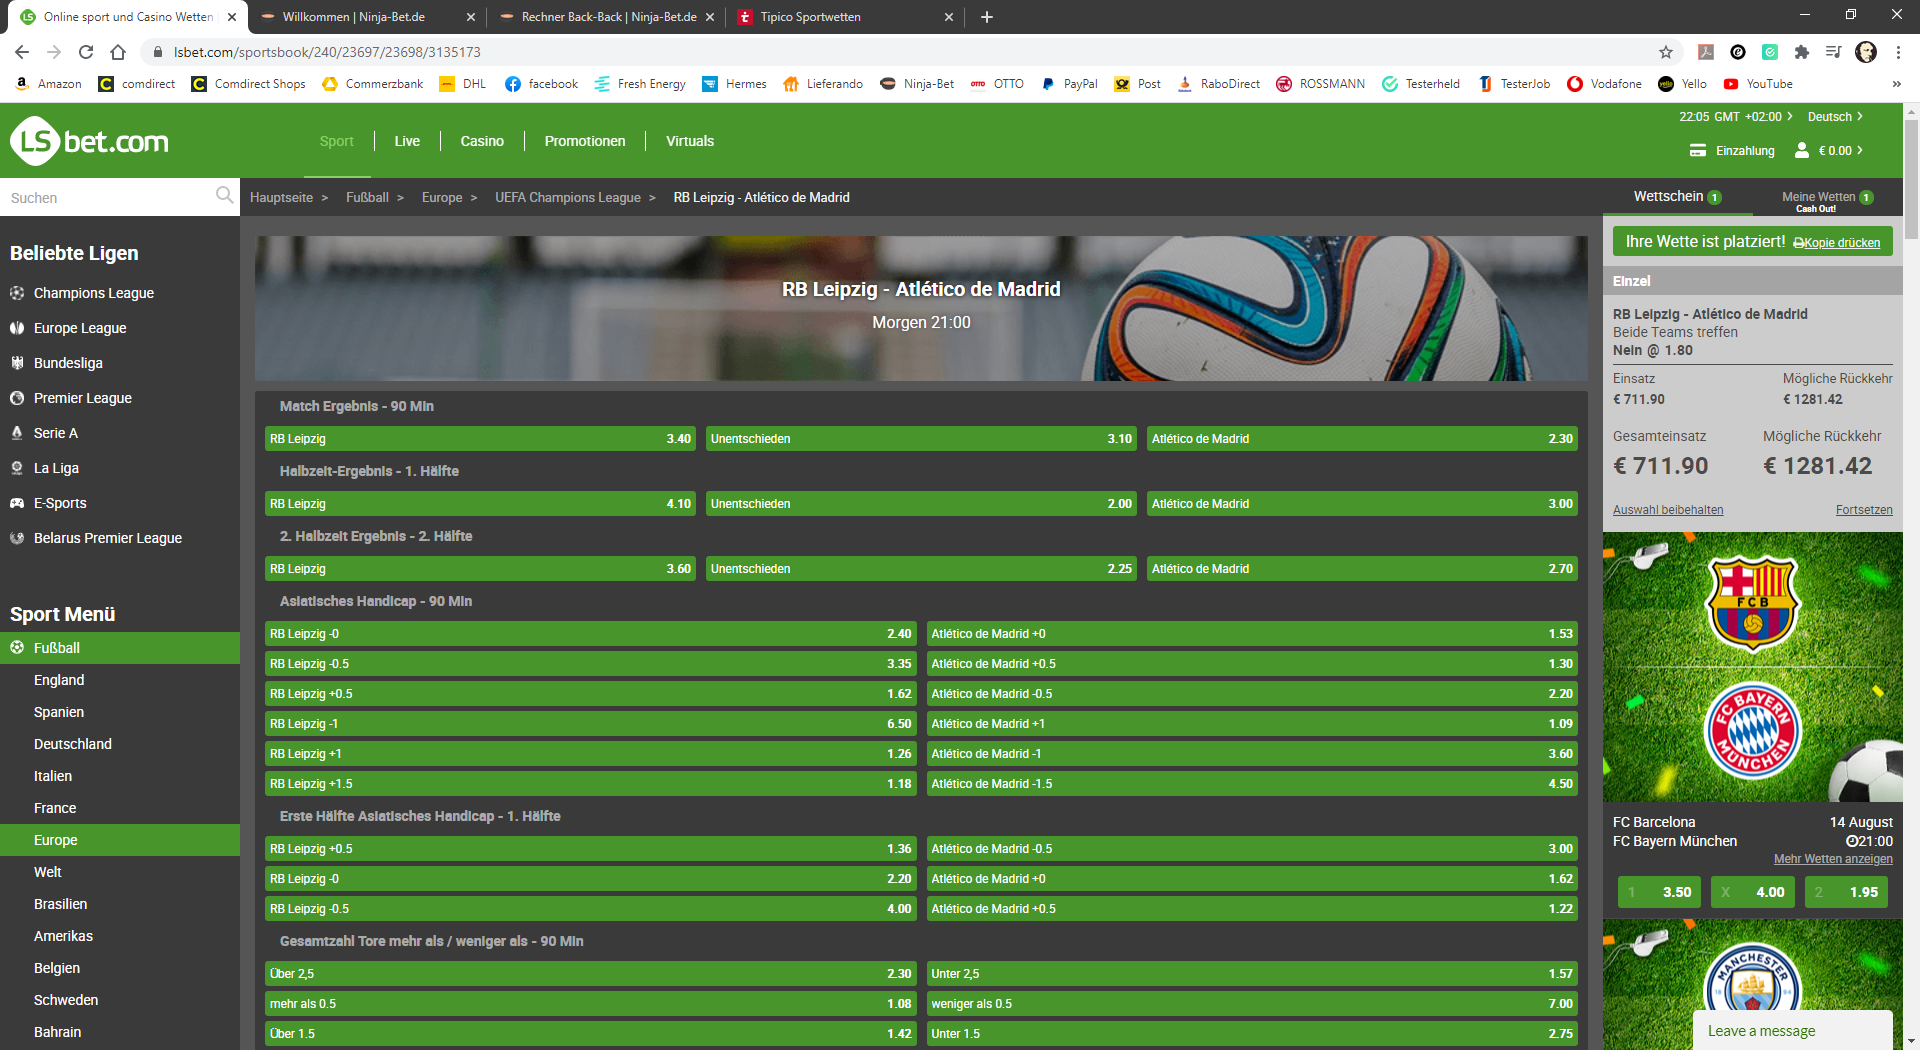This screenshot has width=1920, height=1050.
Task: Click the Einzahlung deposit card icon
Action: point(1698,151)
